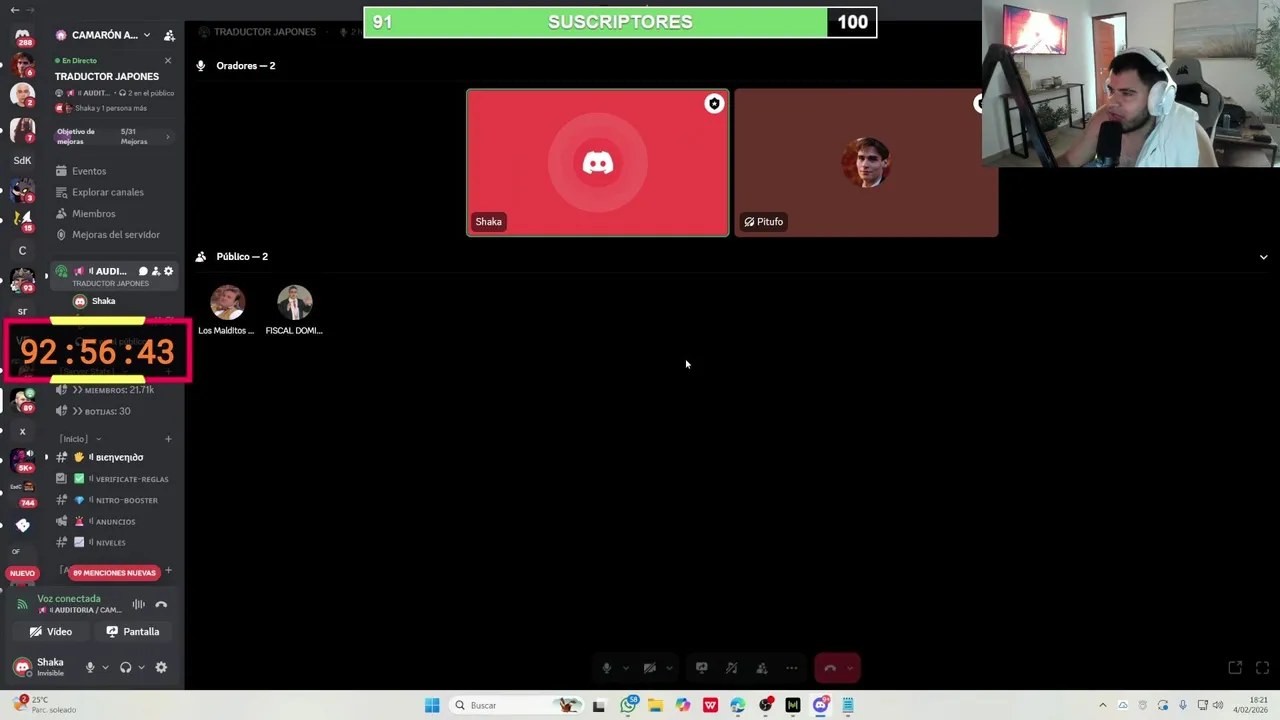Screen dimensions: 1280x720
Task: Open Objetivo de mejoras 5/31 arrow
Action: click(167, 137)
